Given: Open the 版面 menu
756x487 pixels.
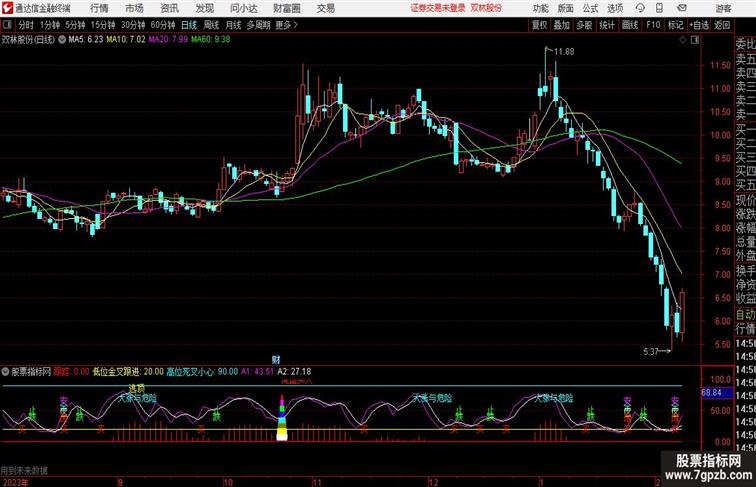Looking at the screenshot, I should pyautogui.click(x=566, y=8).
